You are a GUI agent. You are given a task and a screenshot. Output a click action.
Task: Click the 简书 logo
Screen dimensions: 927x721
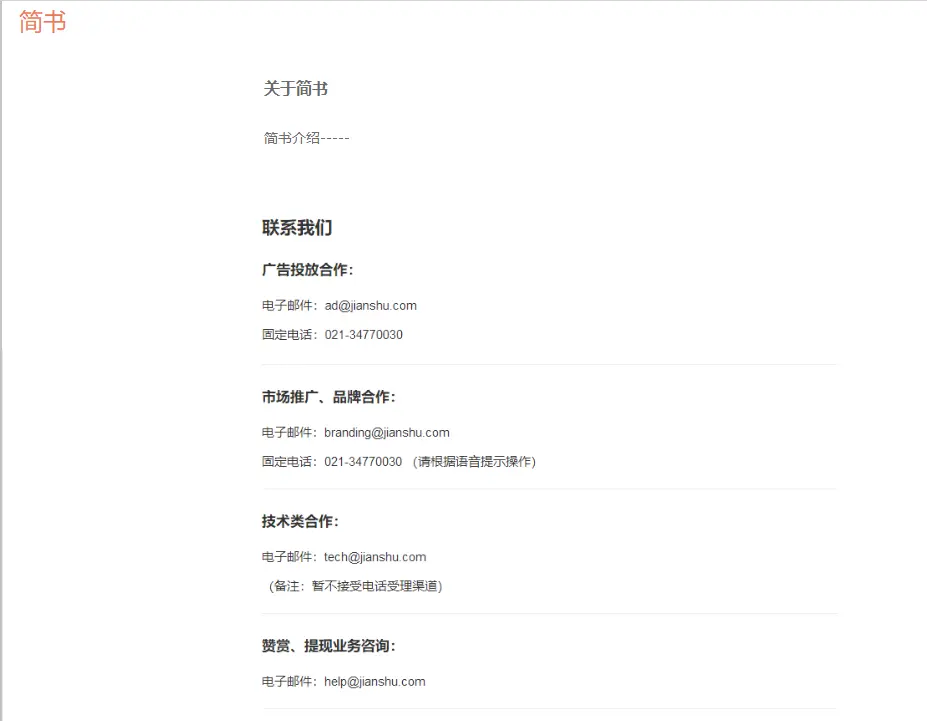click(x=43, y=22)
